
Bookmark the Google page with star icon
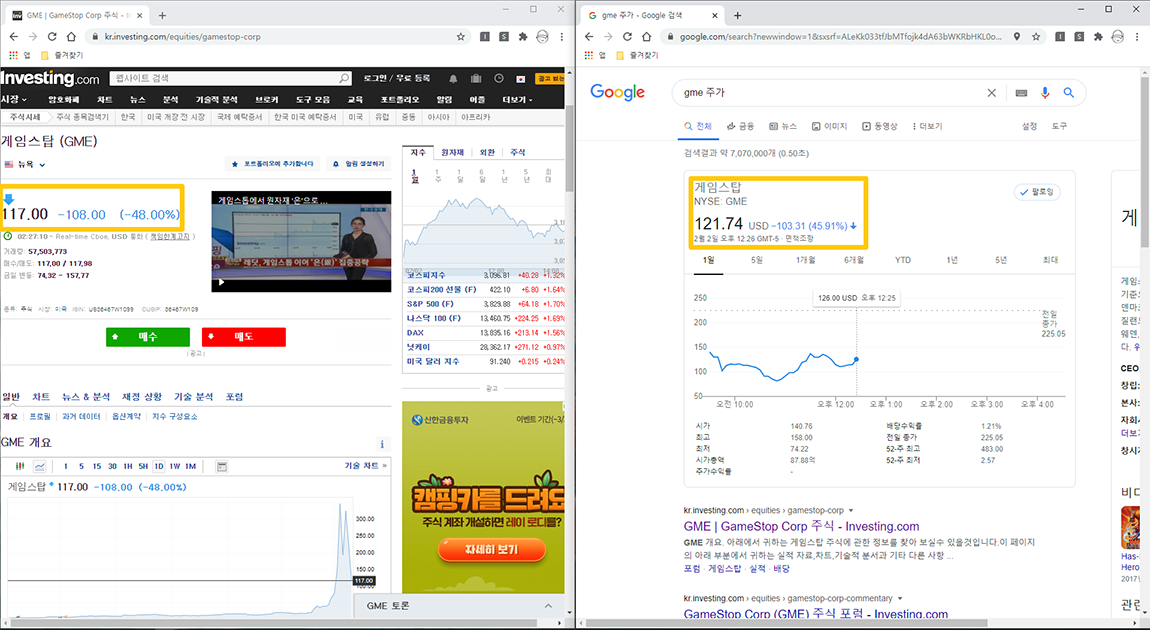(1036, 37)
